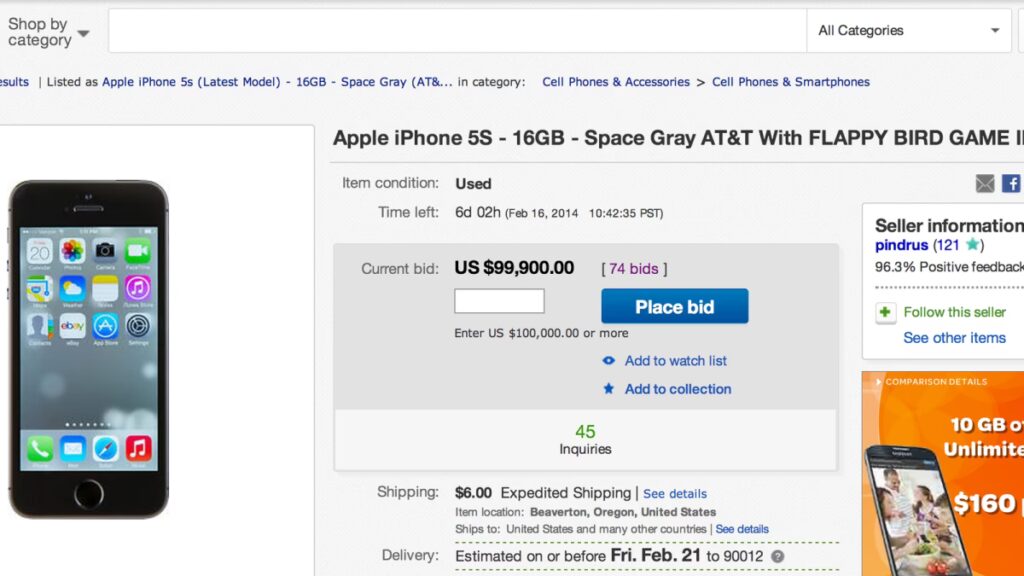Viewport: 1024px width, 576px height.
Task: Click See other items link
Action: click(954, 338)
